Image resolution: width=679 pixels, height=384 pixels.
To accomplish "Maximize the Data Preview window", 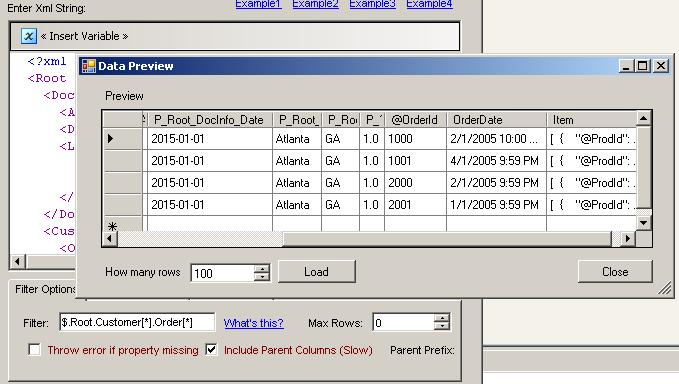I will click(x=643, y=66).
